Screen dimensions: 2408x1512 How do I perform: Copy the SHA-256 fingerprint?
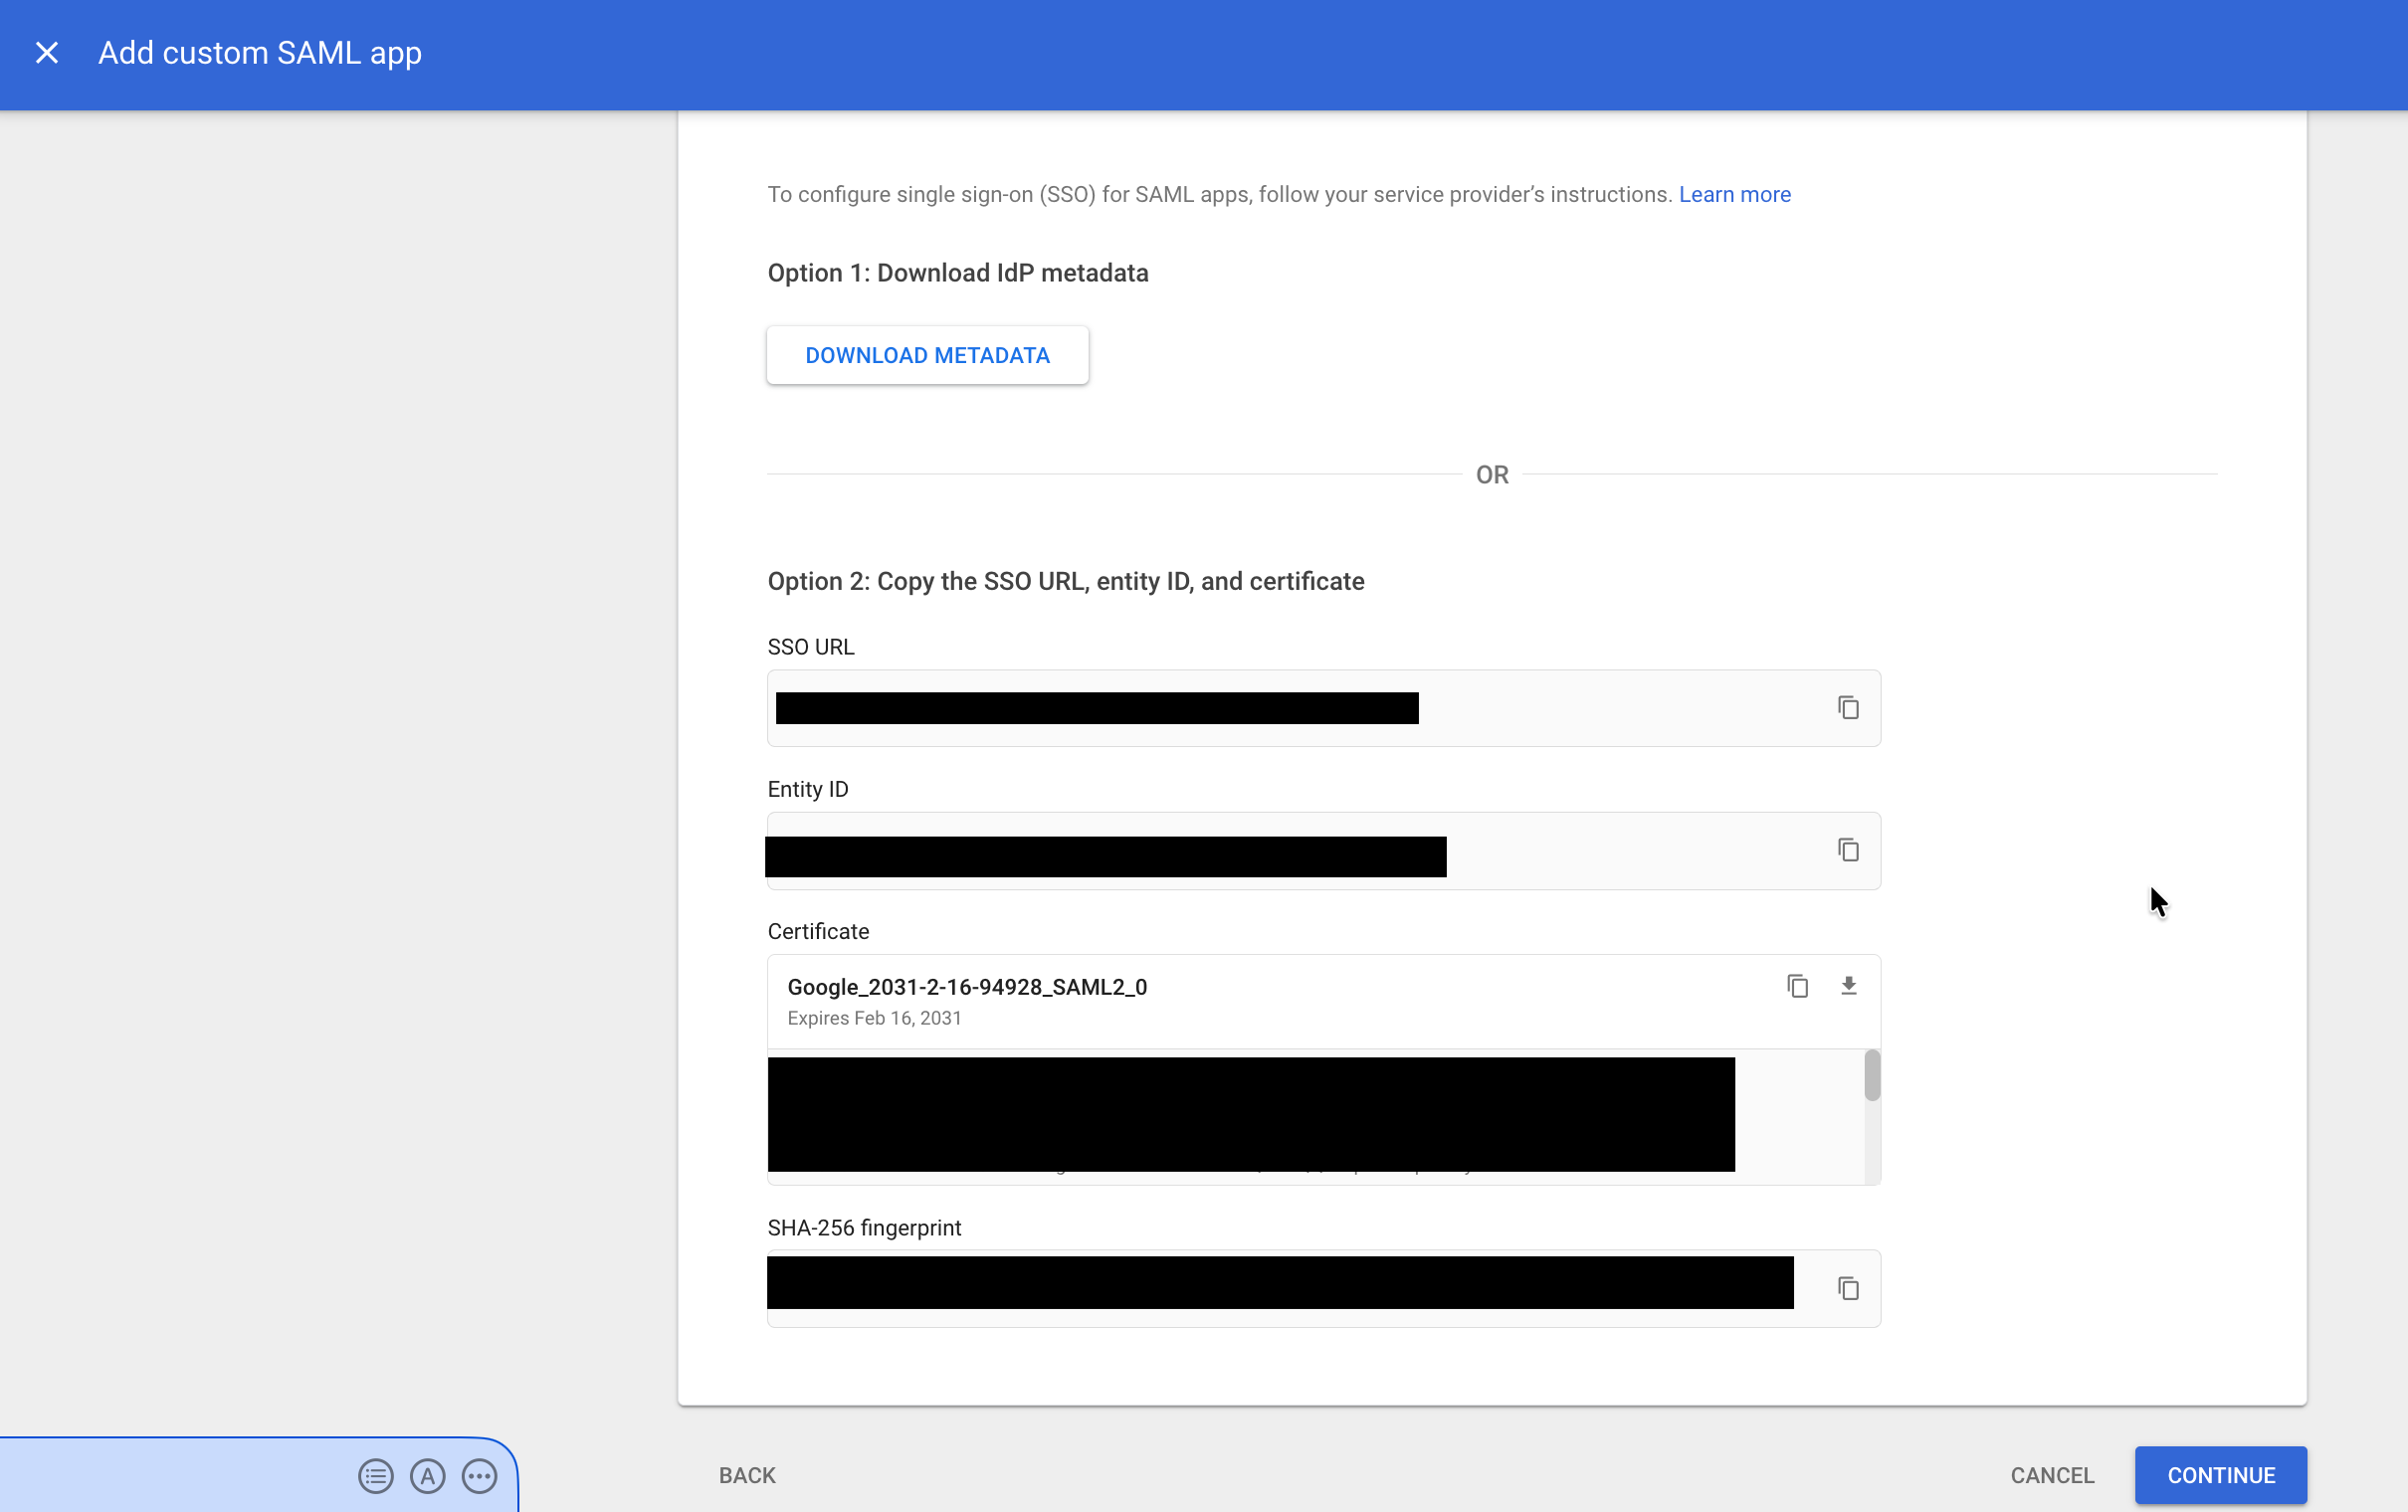click(1847, 1287)
